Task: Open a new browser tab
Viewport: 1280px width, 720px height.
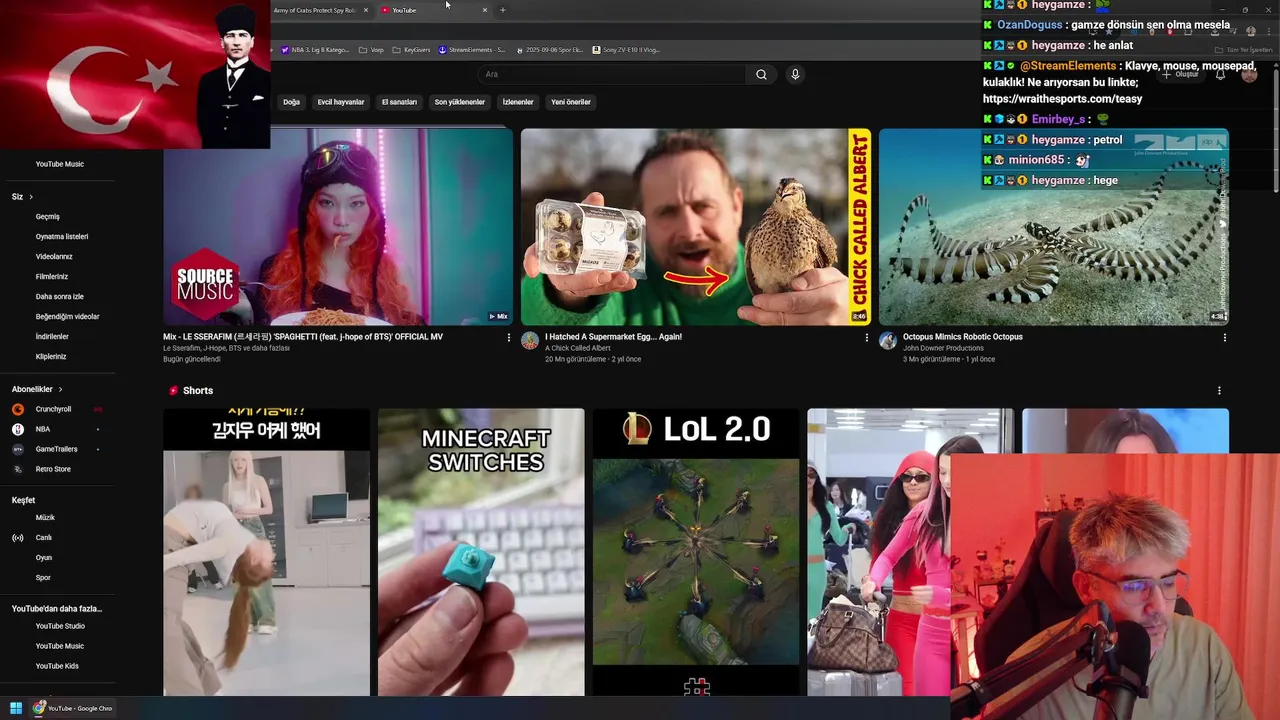Action: [x=503, y=10]
